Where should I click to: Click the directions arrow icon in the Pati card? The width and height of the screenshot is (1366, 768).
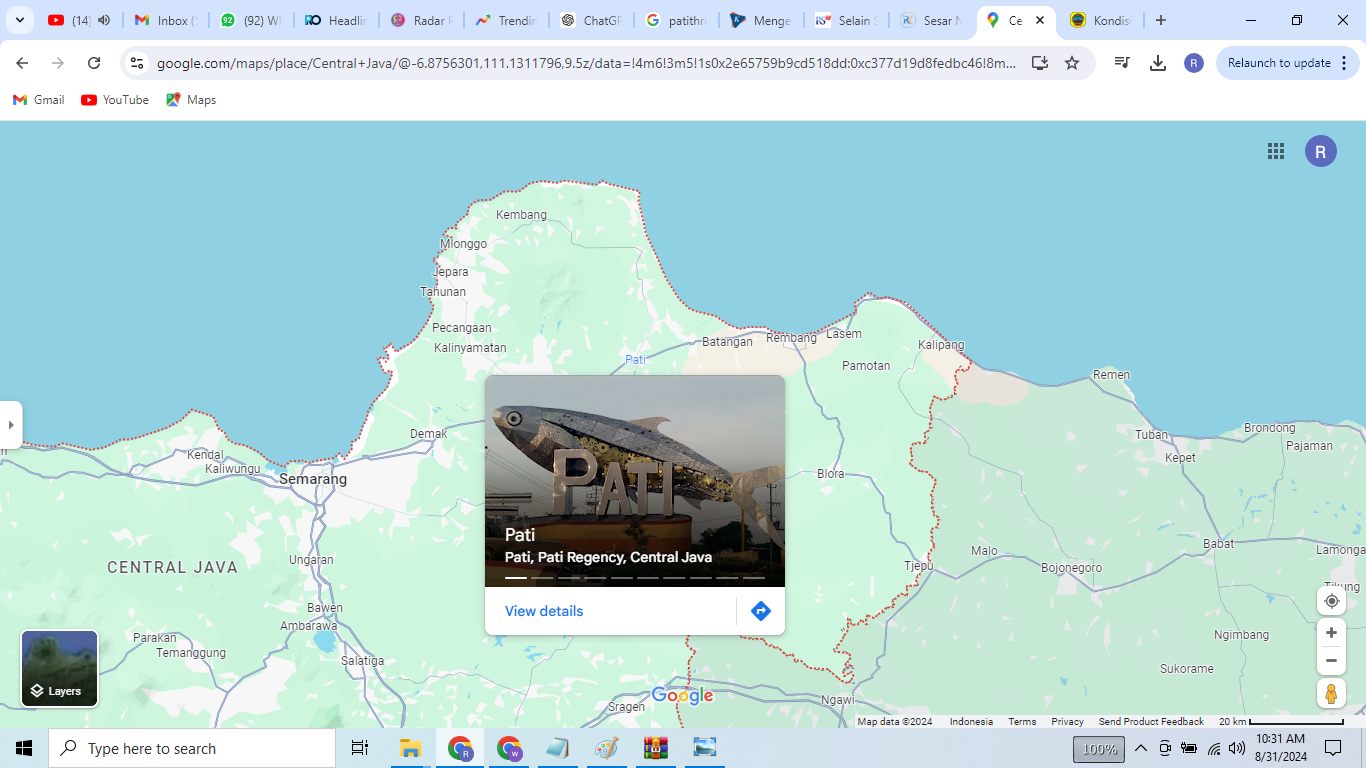761,611
